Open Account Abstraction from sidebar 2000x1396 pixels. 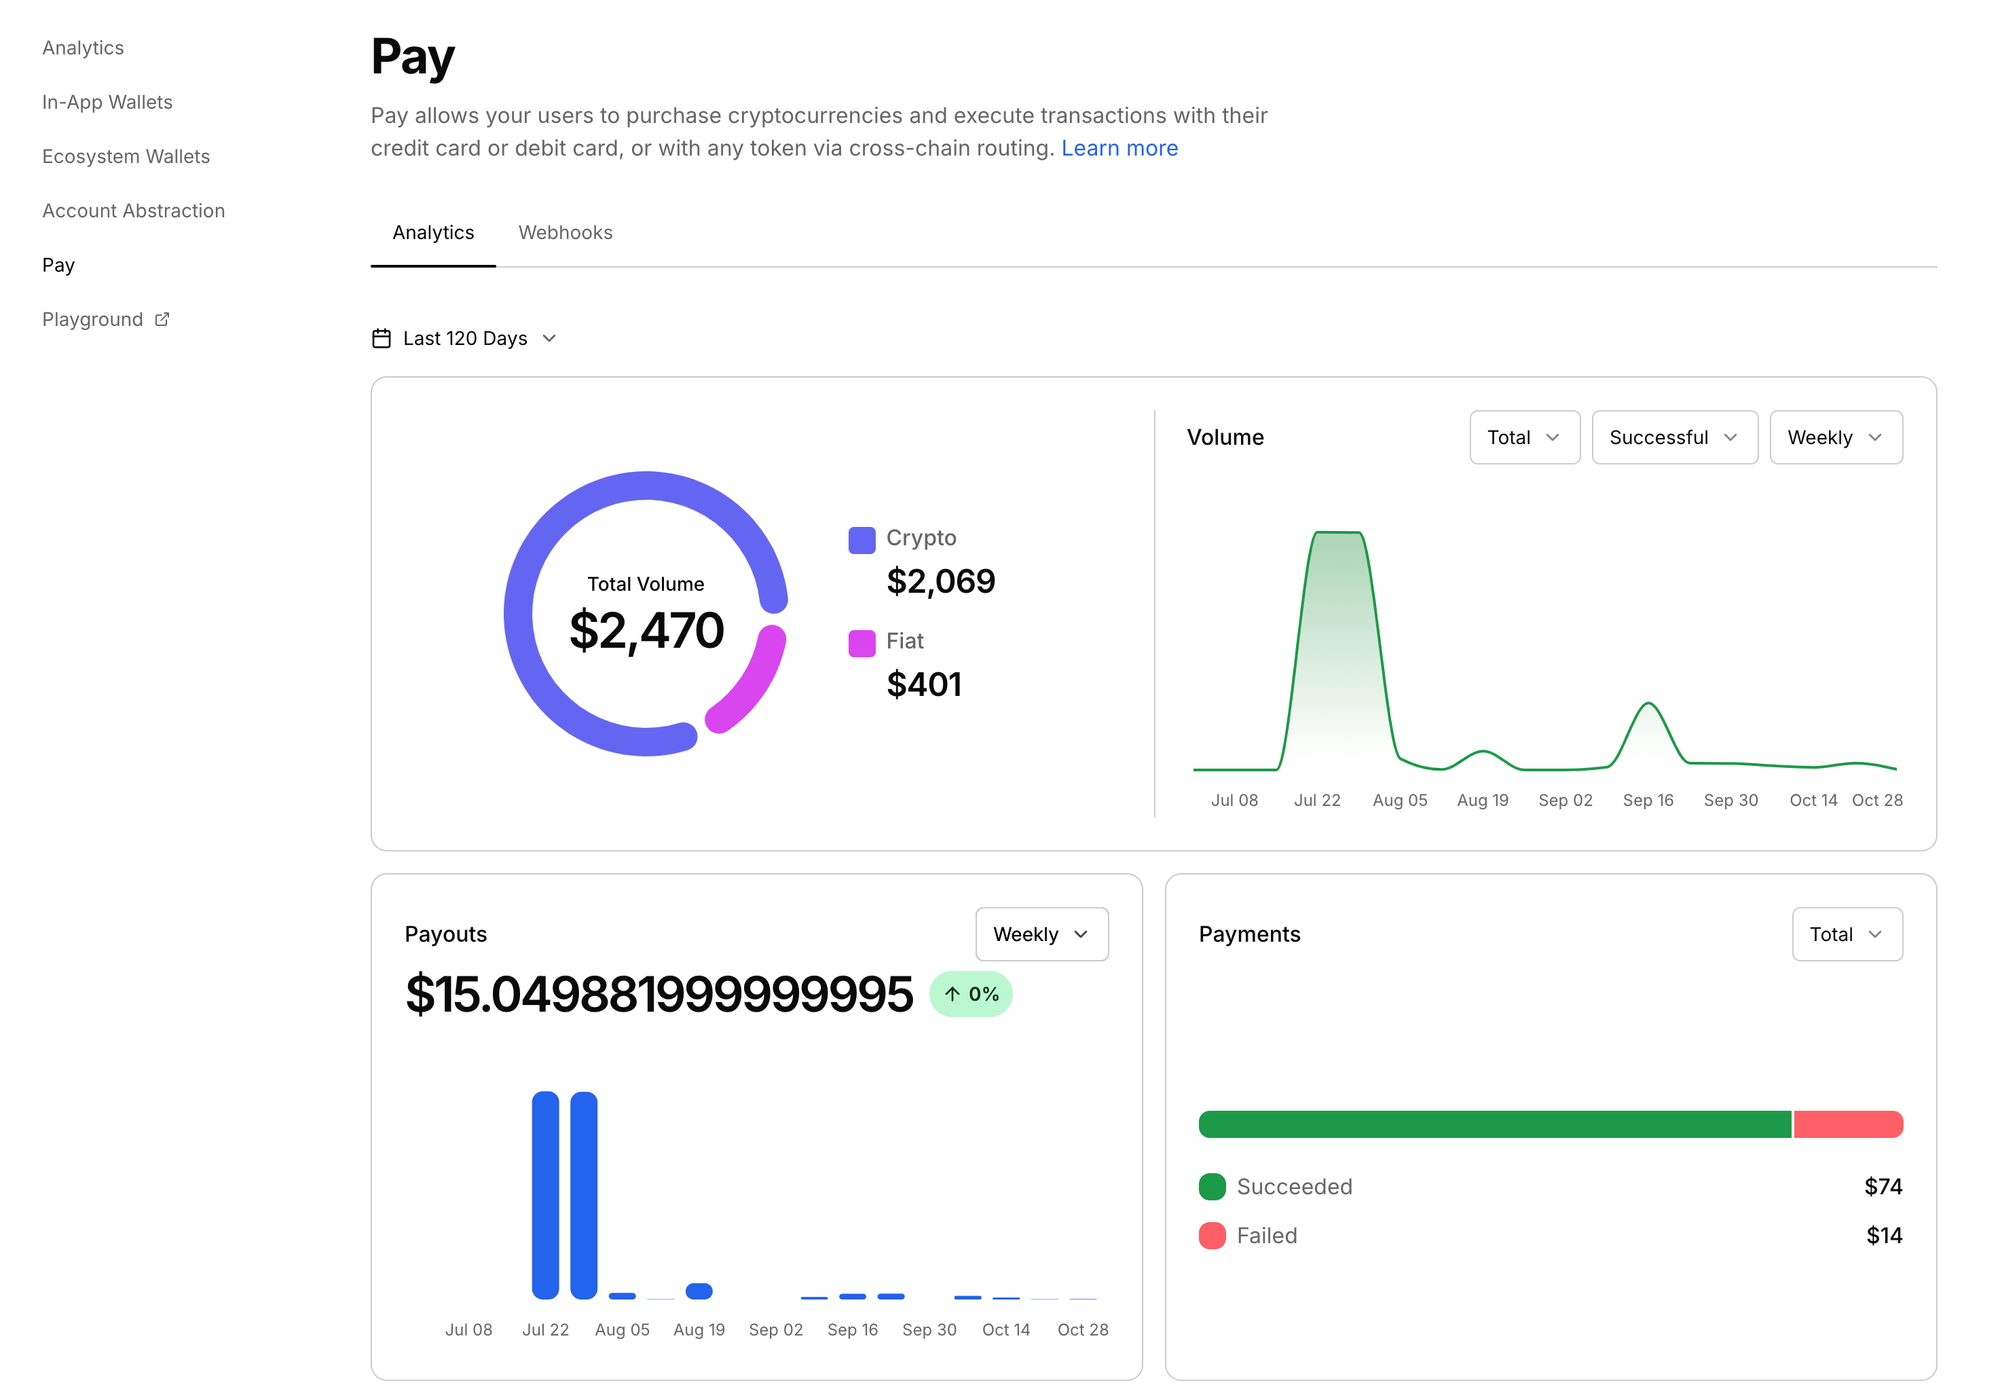click(x=133, y=211)
